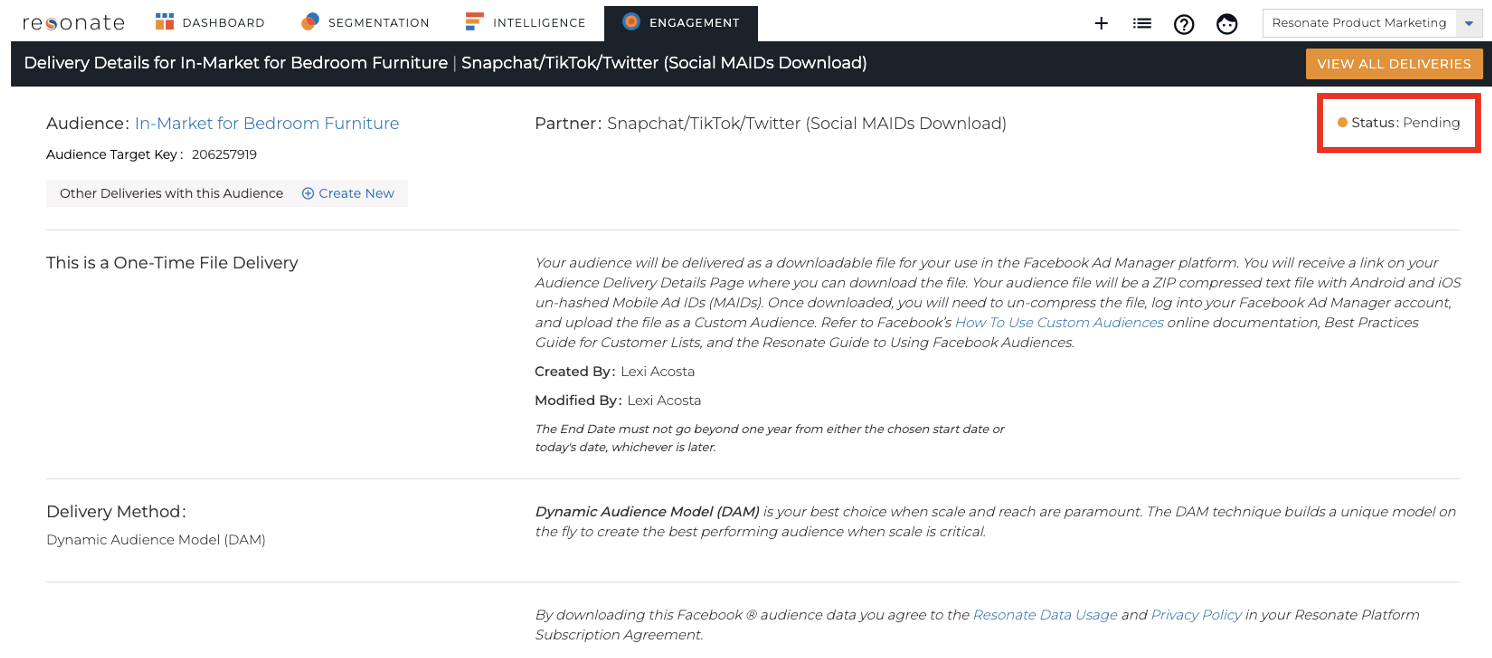Click the plus create icon
The width and height of the screenshot is (1492, 658).
click(x=1101, y=23)
